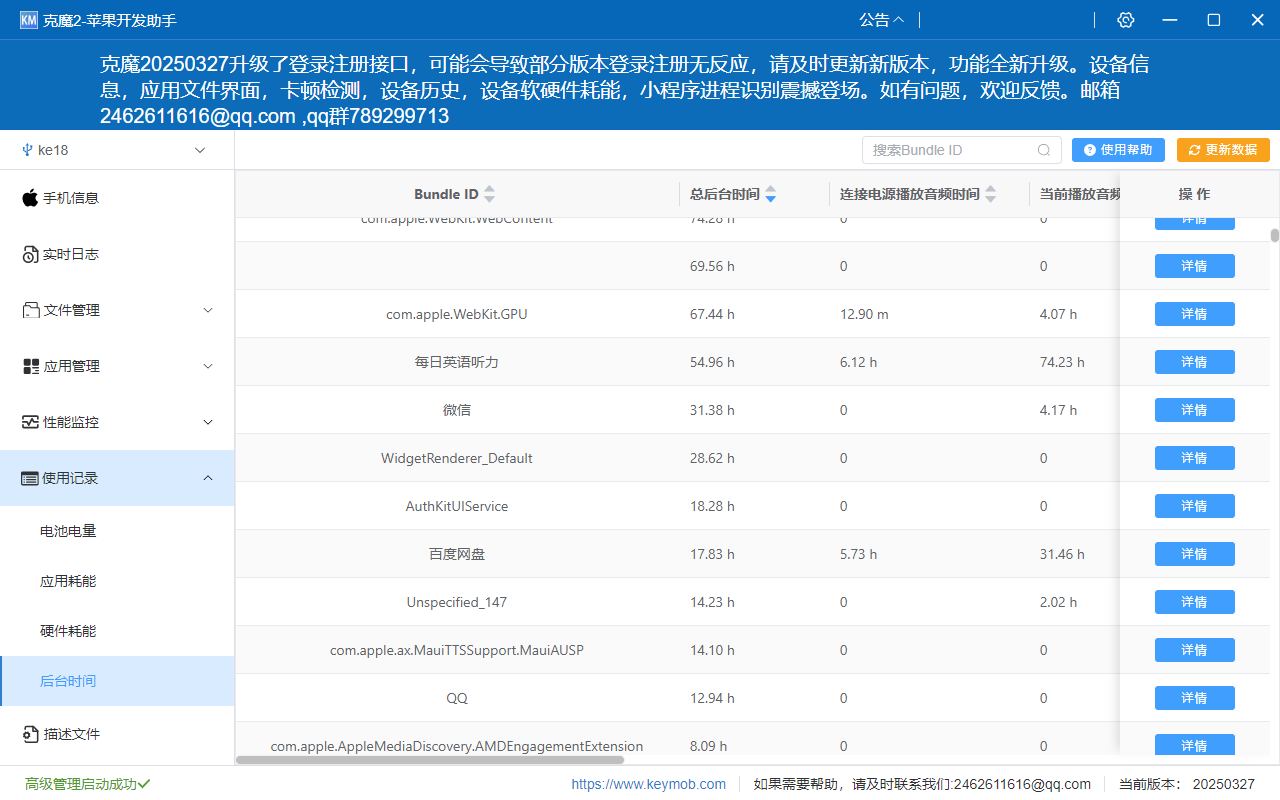Viewport: 1280px width, 800px height.
Task: Click the 更新数据 refresh button
Action: point(1223,150)
